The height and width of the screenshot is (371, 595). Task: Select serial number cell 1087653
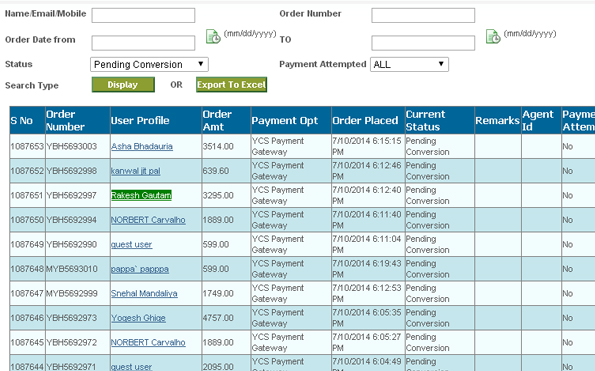[x=27, y=146]
